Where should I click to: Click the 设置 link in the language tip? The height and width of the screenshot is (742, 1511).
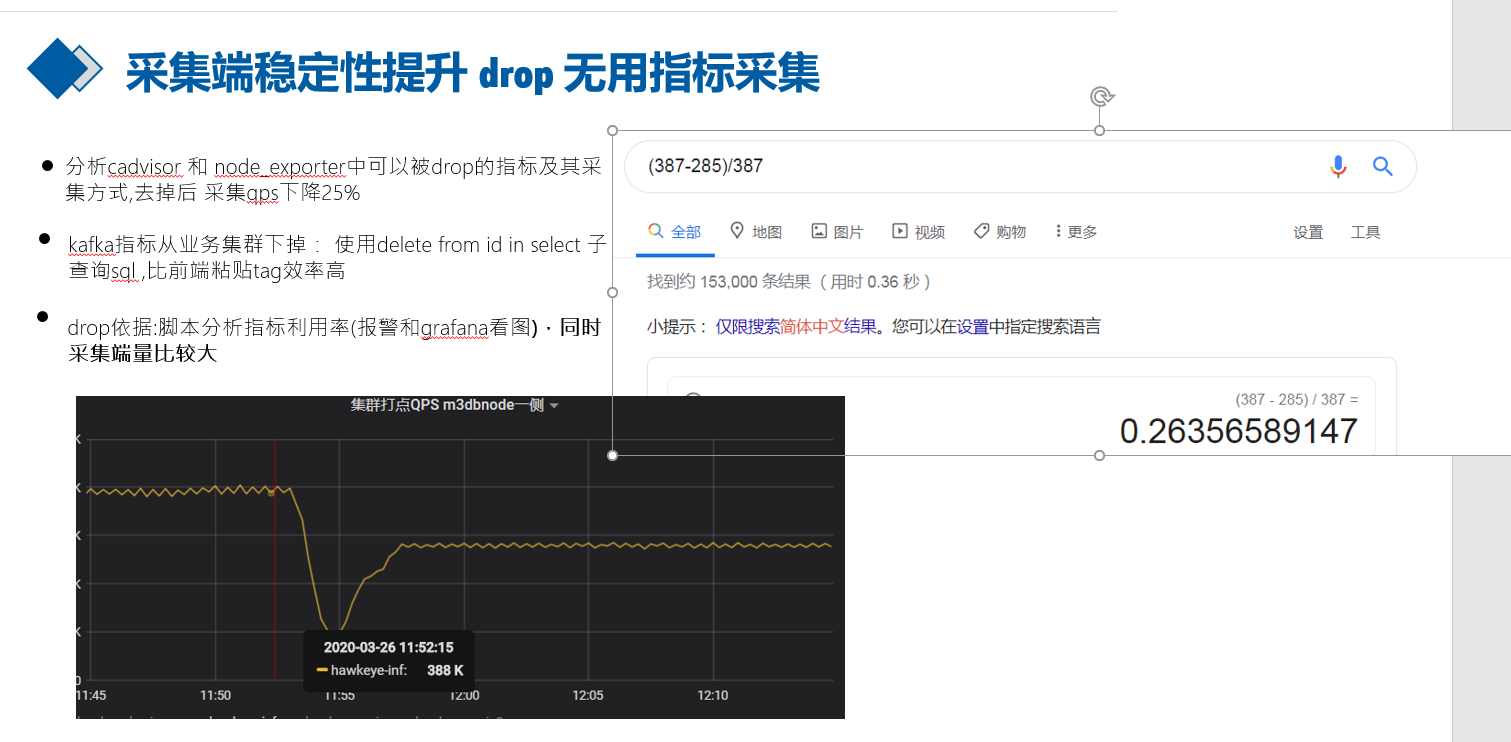pyautogui.click(x=973, y=327)
